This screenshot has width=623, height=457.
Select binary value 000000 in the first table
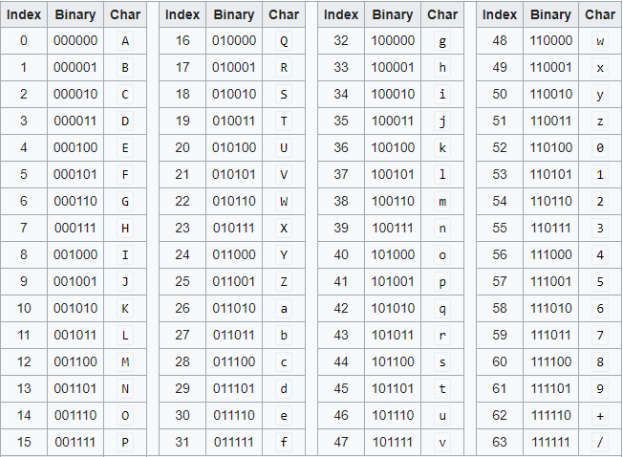(x=75, y=41)
